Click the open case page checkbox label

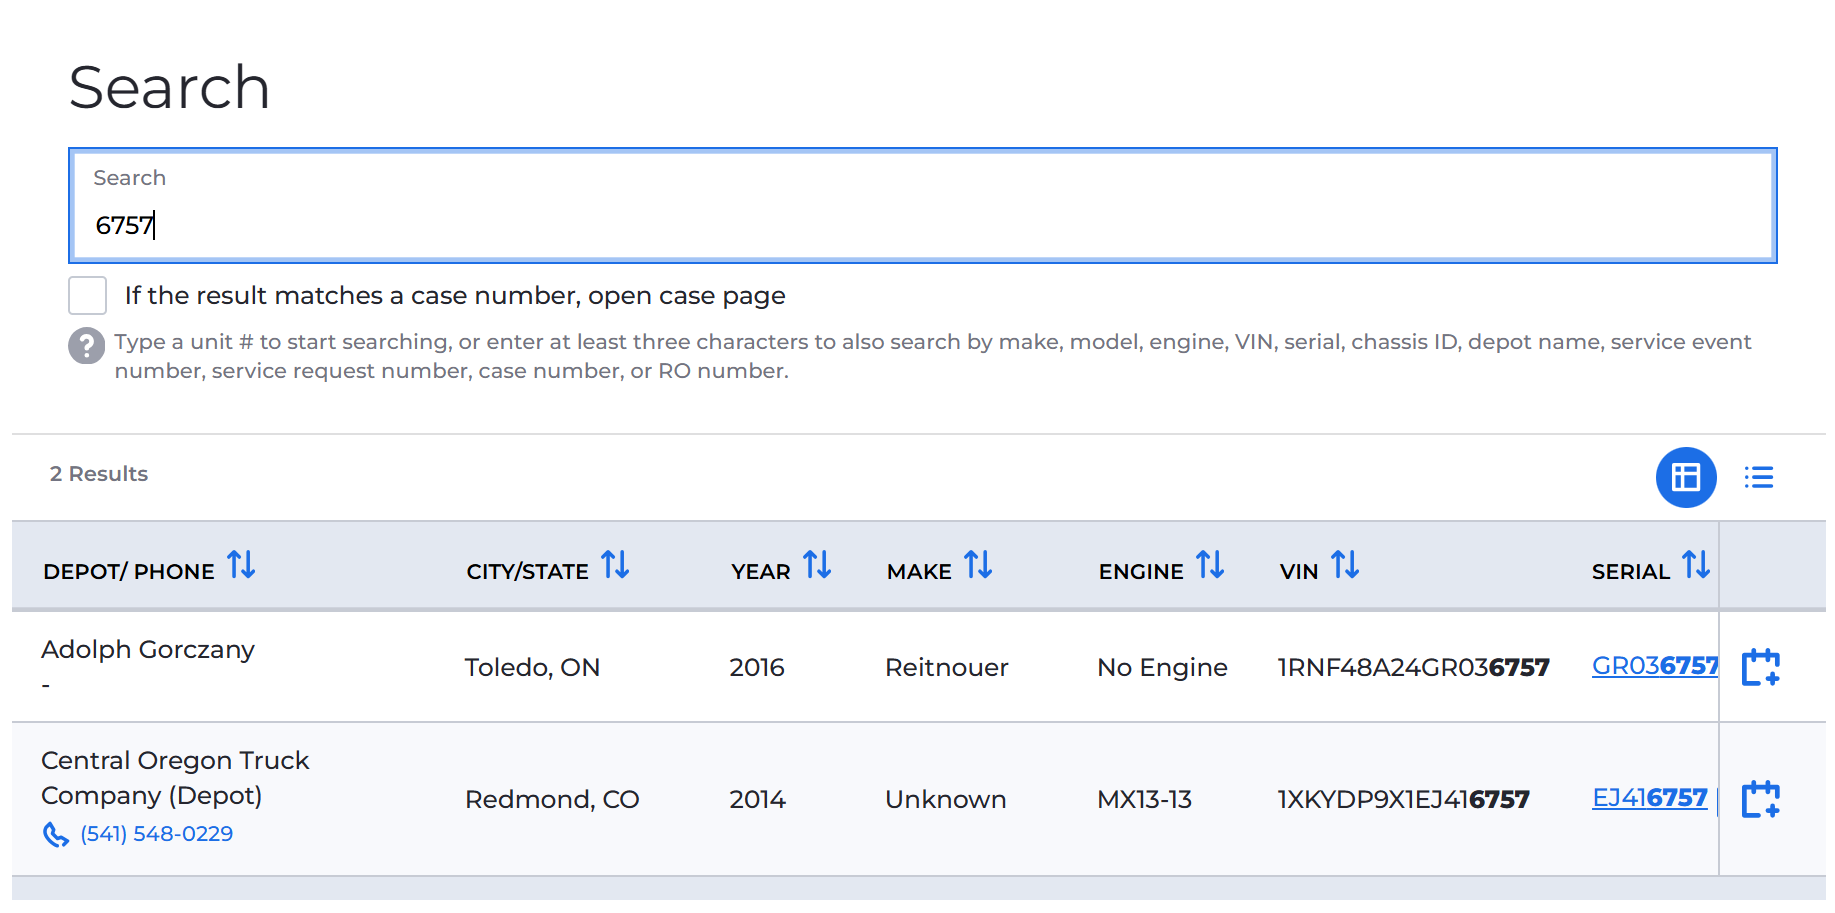pos(455,296)
